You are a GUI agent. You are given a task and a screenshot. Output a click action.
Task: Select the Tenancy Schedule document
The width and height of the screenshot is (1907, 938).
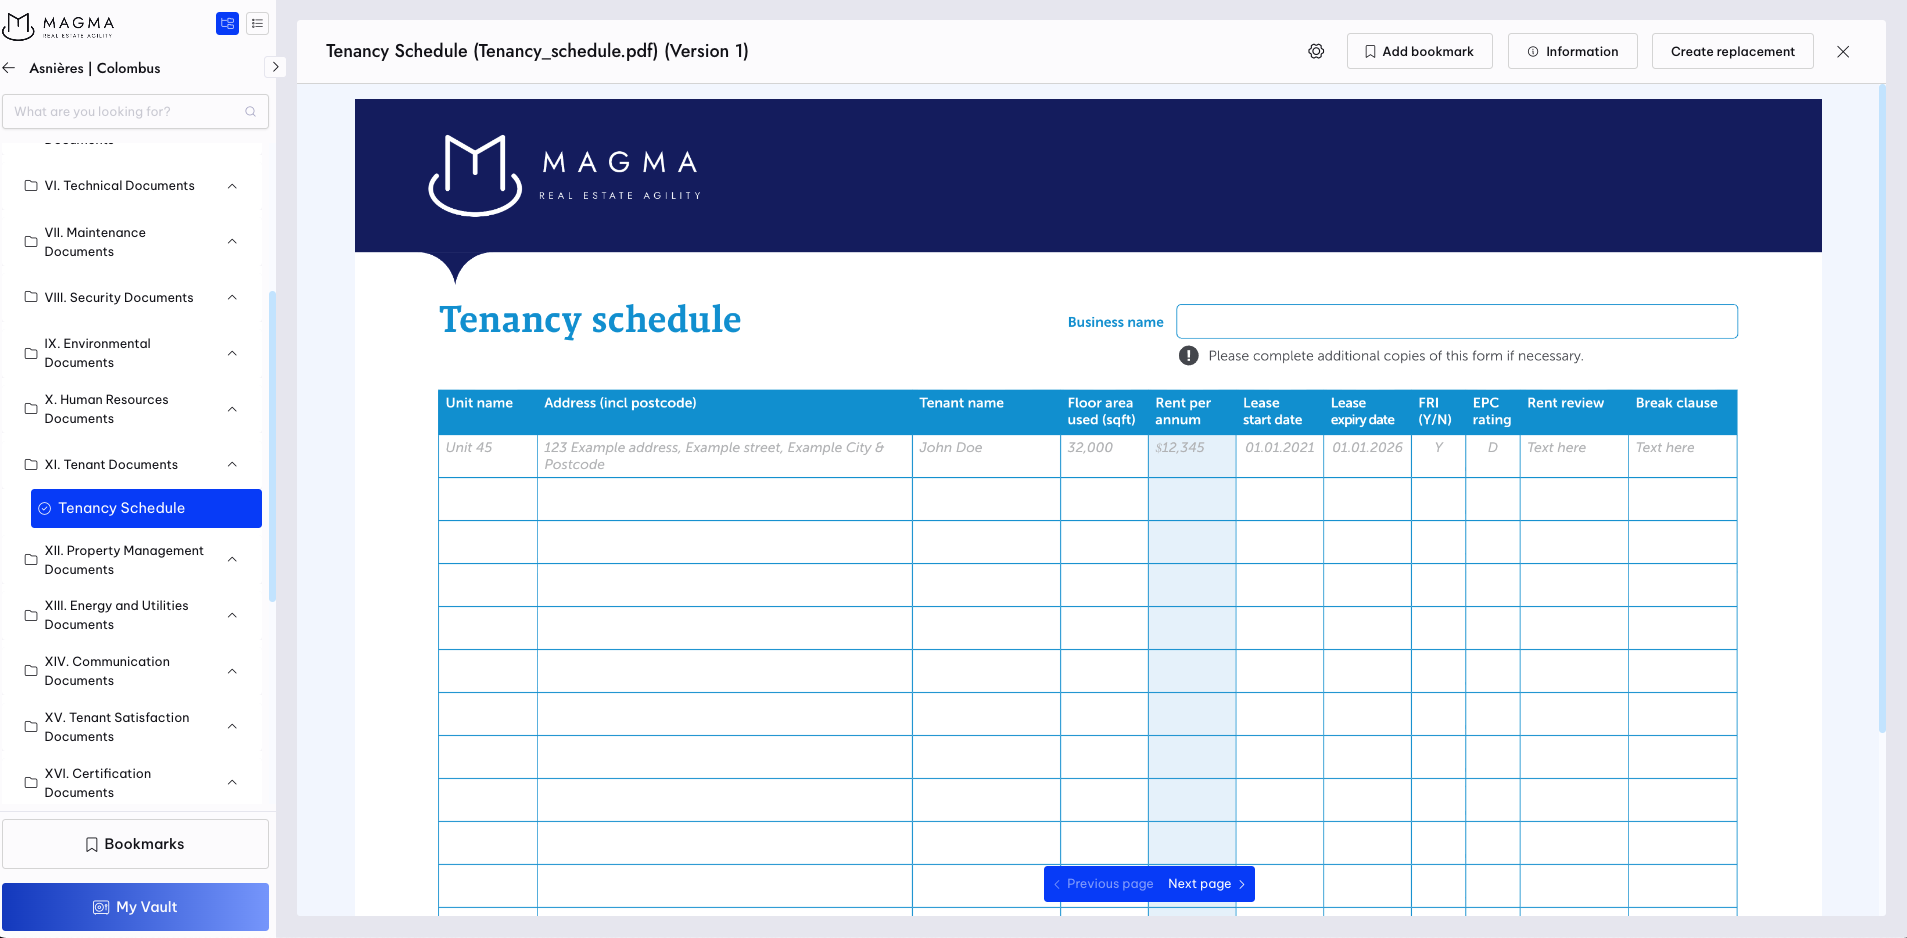[x=146, y=508]
